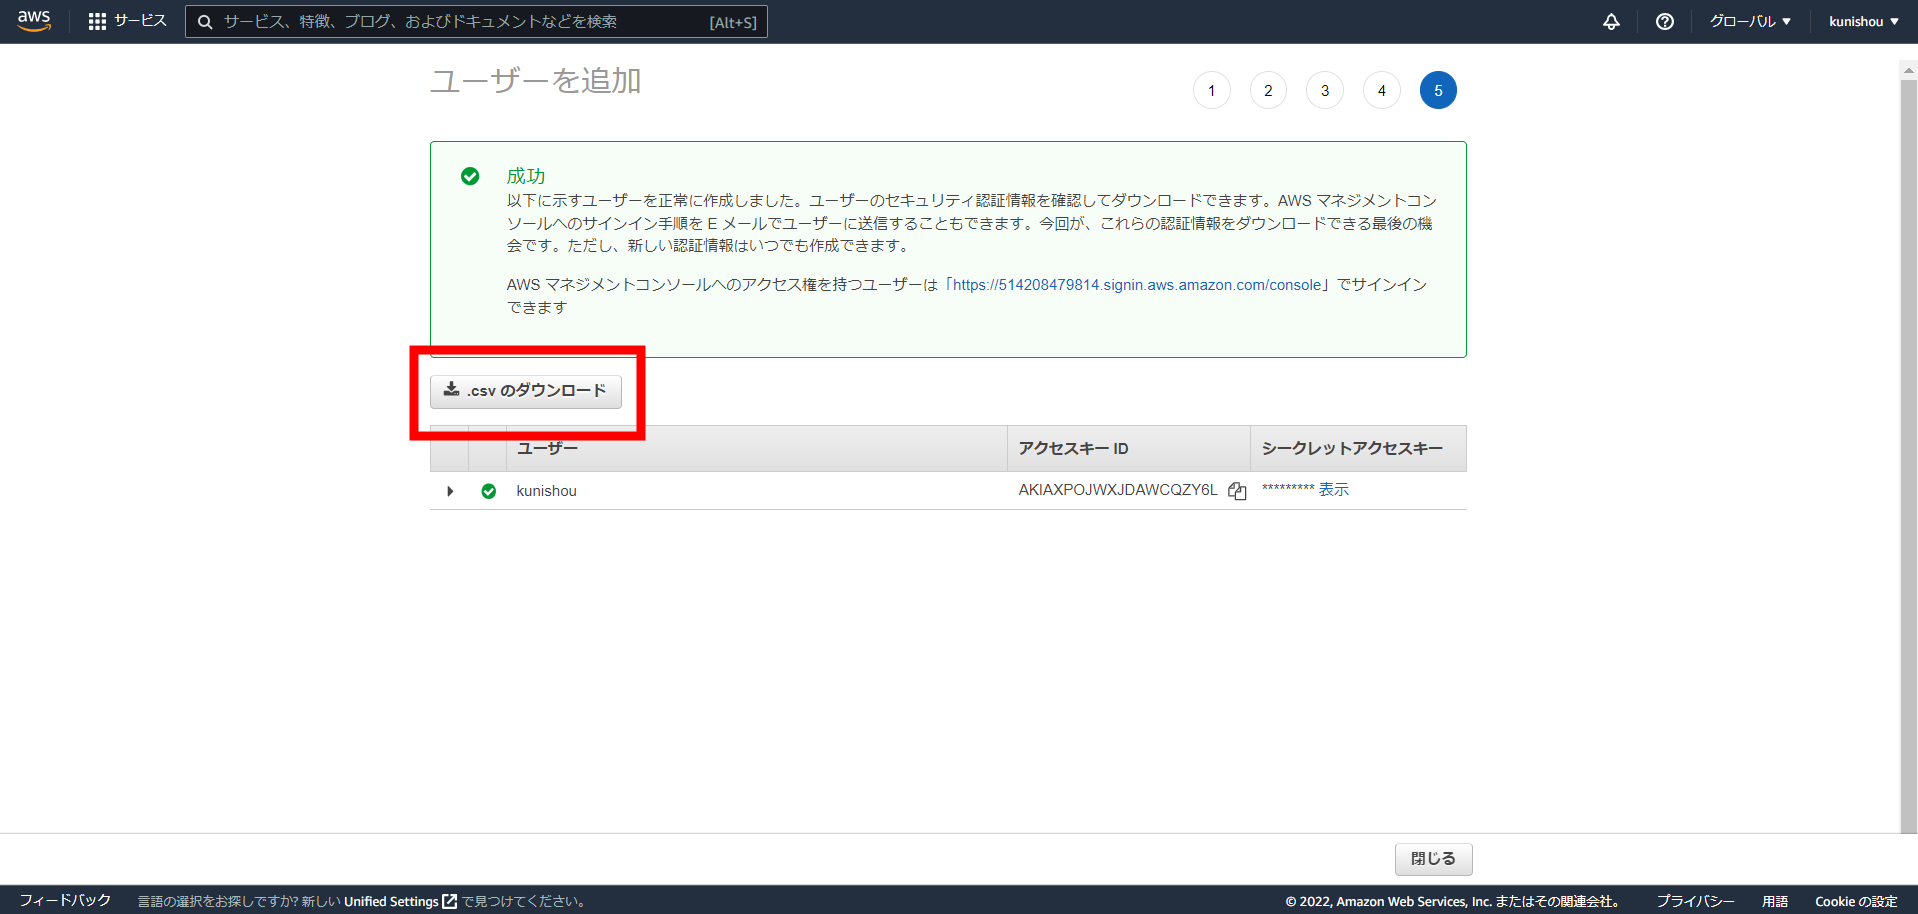Click the checkmark next to user kunishou

[488, 491]
